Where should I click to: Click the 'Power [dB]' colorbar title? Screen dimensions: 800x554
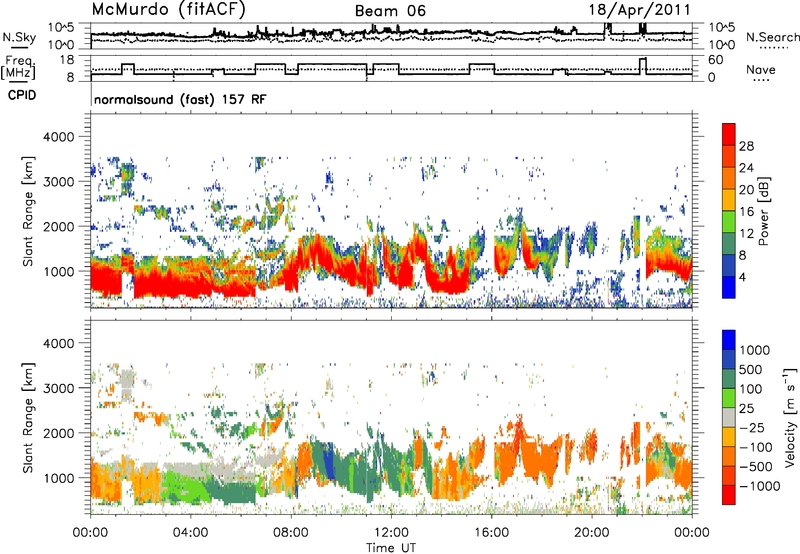pyautogui.click(x=763, y=211)
